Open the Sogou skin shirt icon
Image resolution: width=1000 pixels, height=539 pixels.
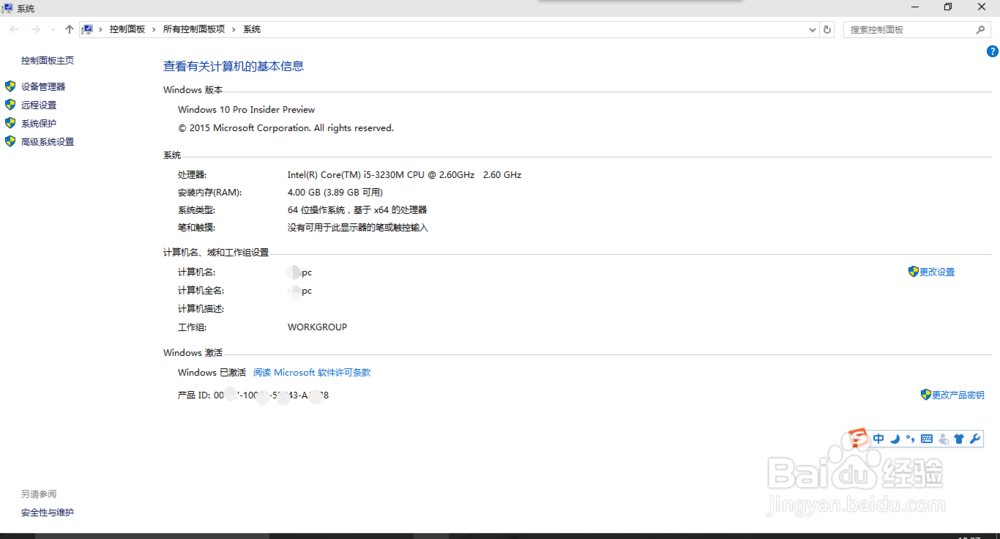[959, 439]
